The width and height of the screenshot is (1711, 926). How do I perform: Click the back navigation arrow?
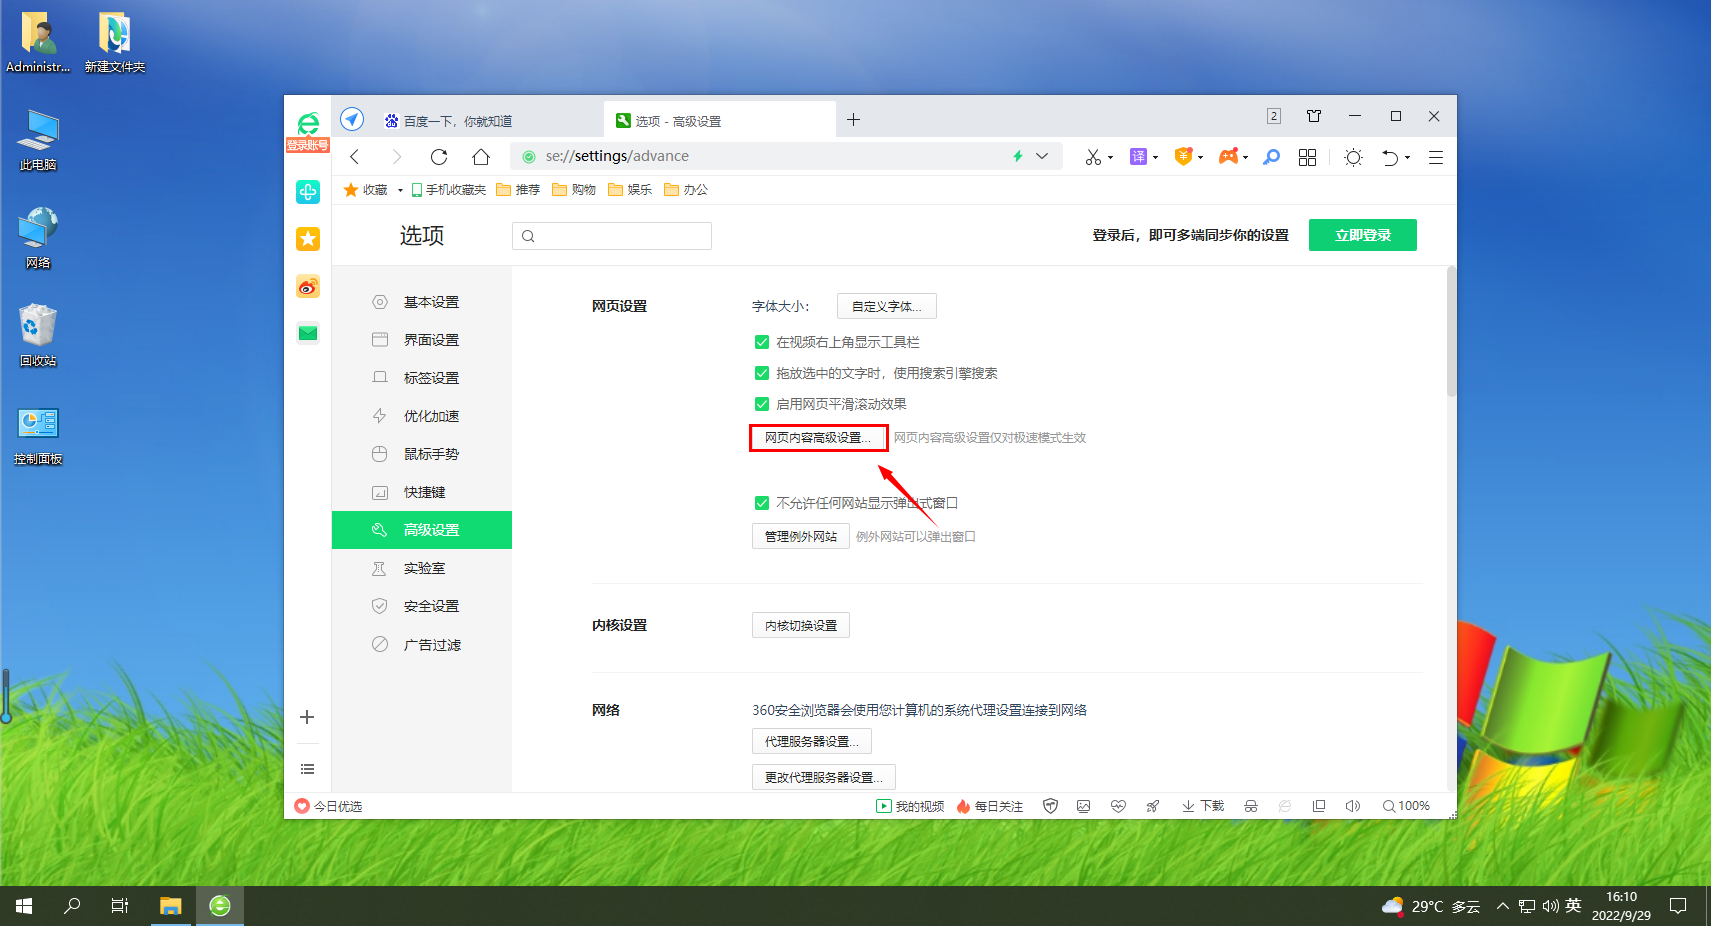pyautogui.click(x=354, y=157)
